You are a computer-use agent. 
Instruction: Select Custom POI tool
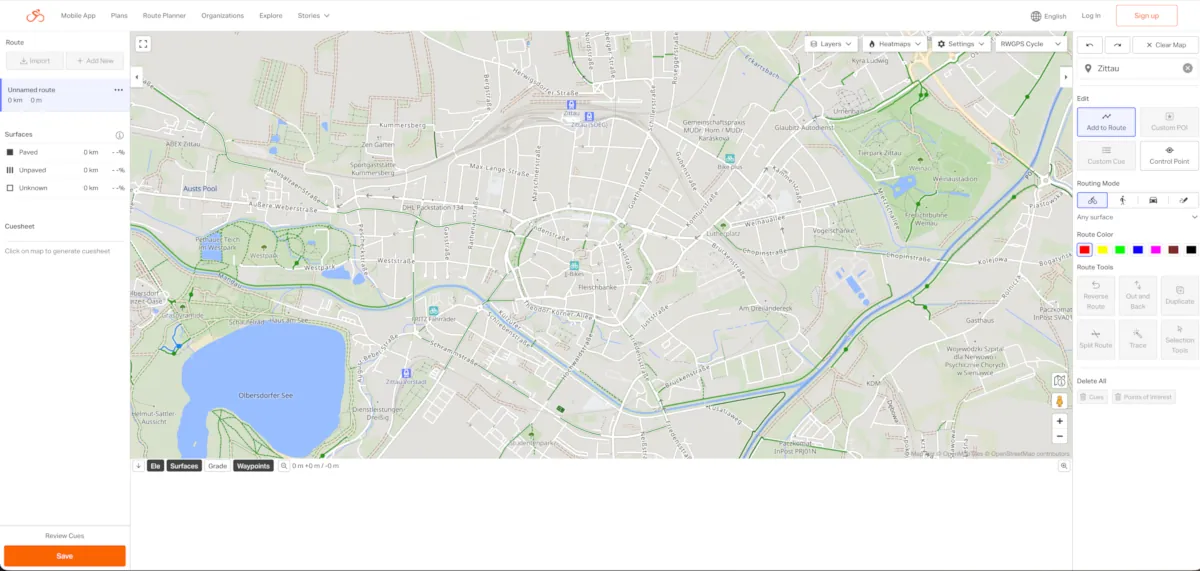pyautogui.click(x=1169, y=122)
